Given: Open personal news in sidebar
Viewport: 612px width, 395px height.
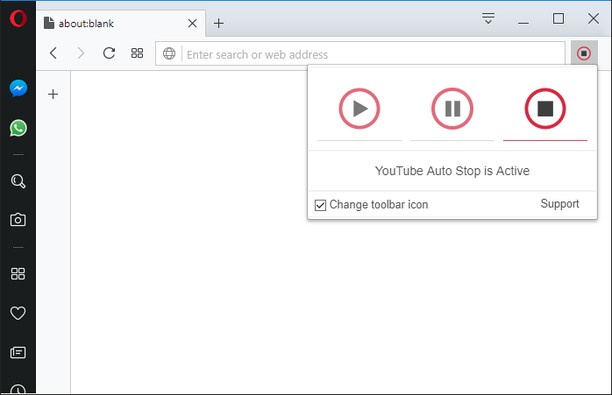Looking at the screenshot, I should 18,352.
